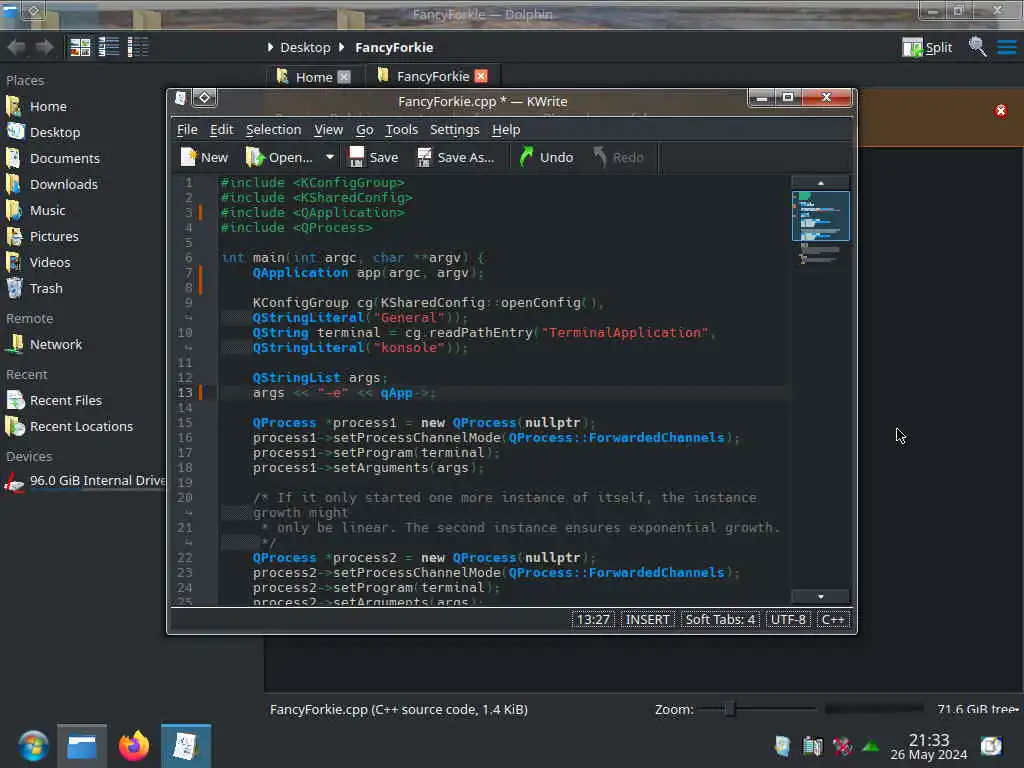Go back in Dolphin navigation

(x=16, y=47)
